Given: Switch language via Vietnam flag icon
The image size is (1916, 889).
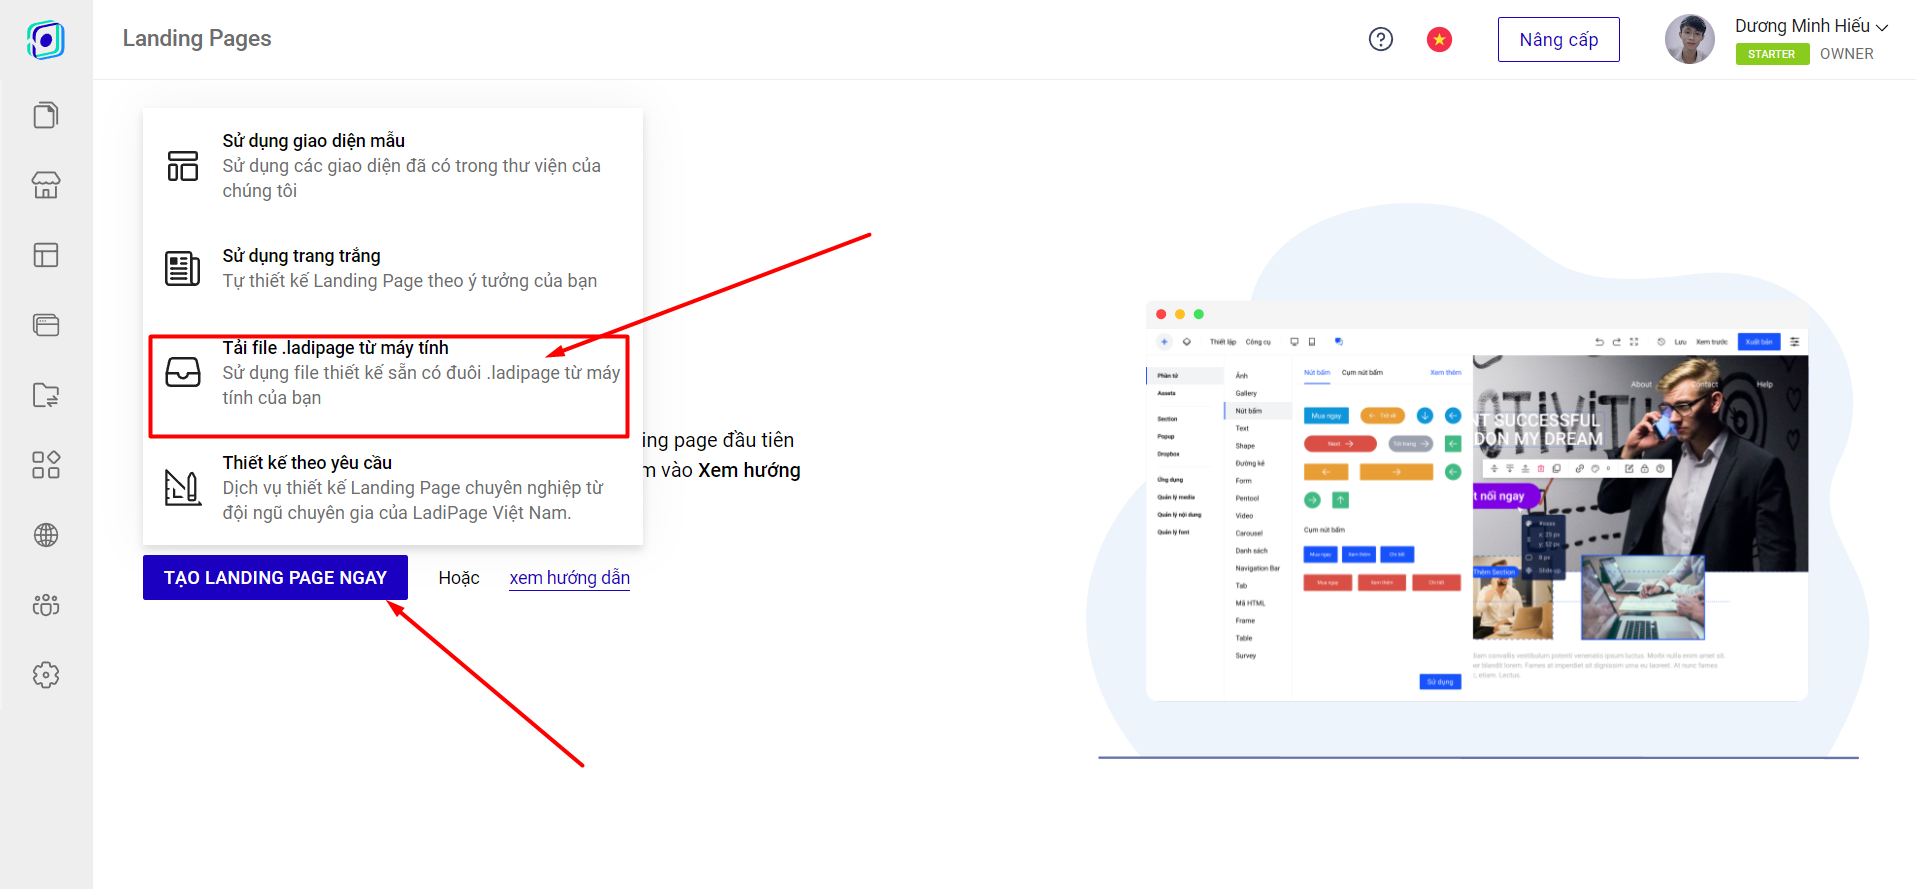Looking at the screenshot, I should [1439, 39].
